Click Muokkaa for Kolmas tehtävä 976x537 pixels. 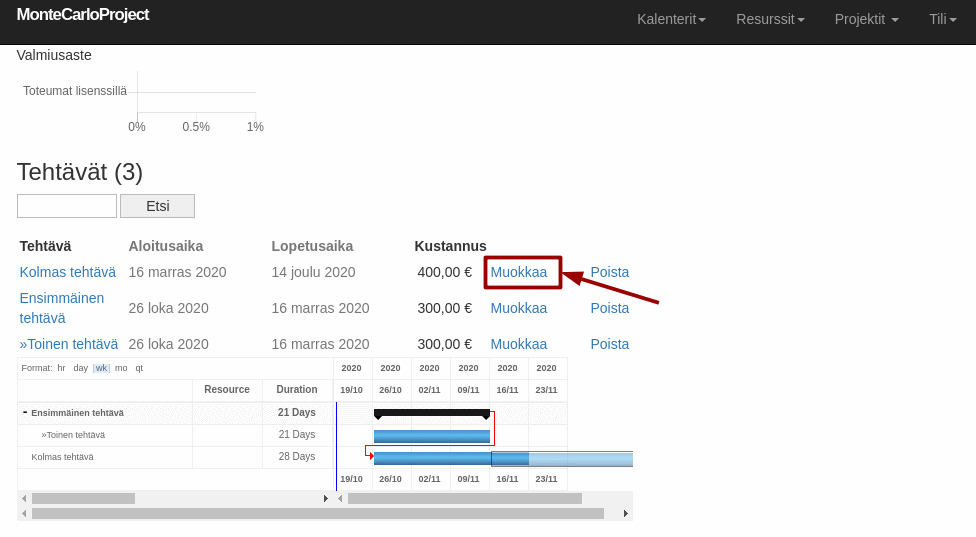tap(518, 272)
